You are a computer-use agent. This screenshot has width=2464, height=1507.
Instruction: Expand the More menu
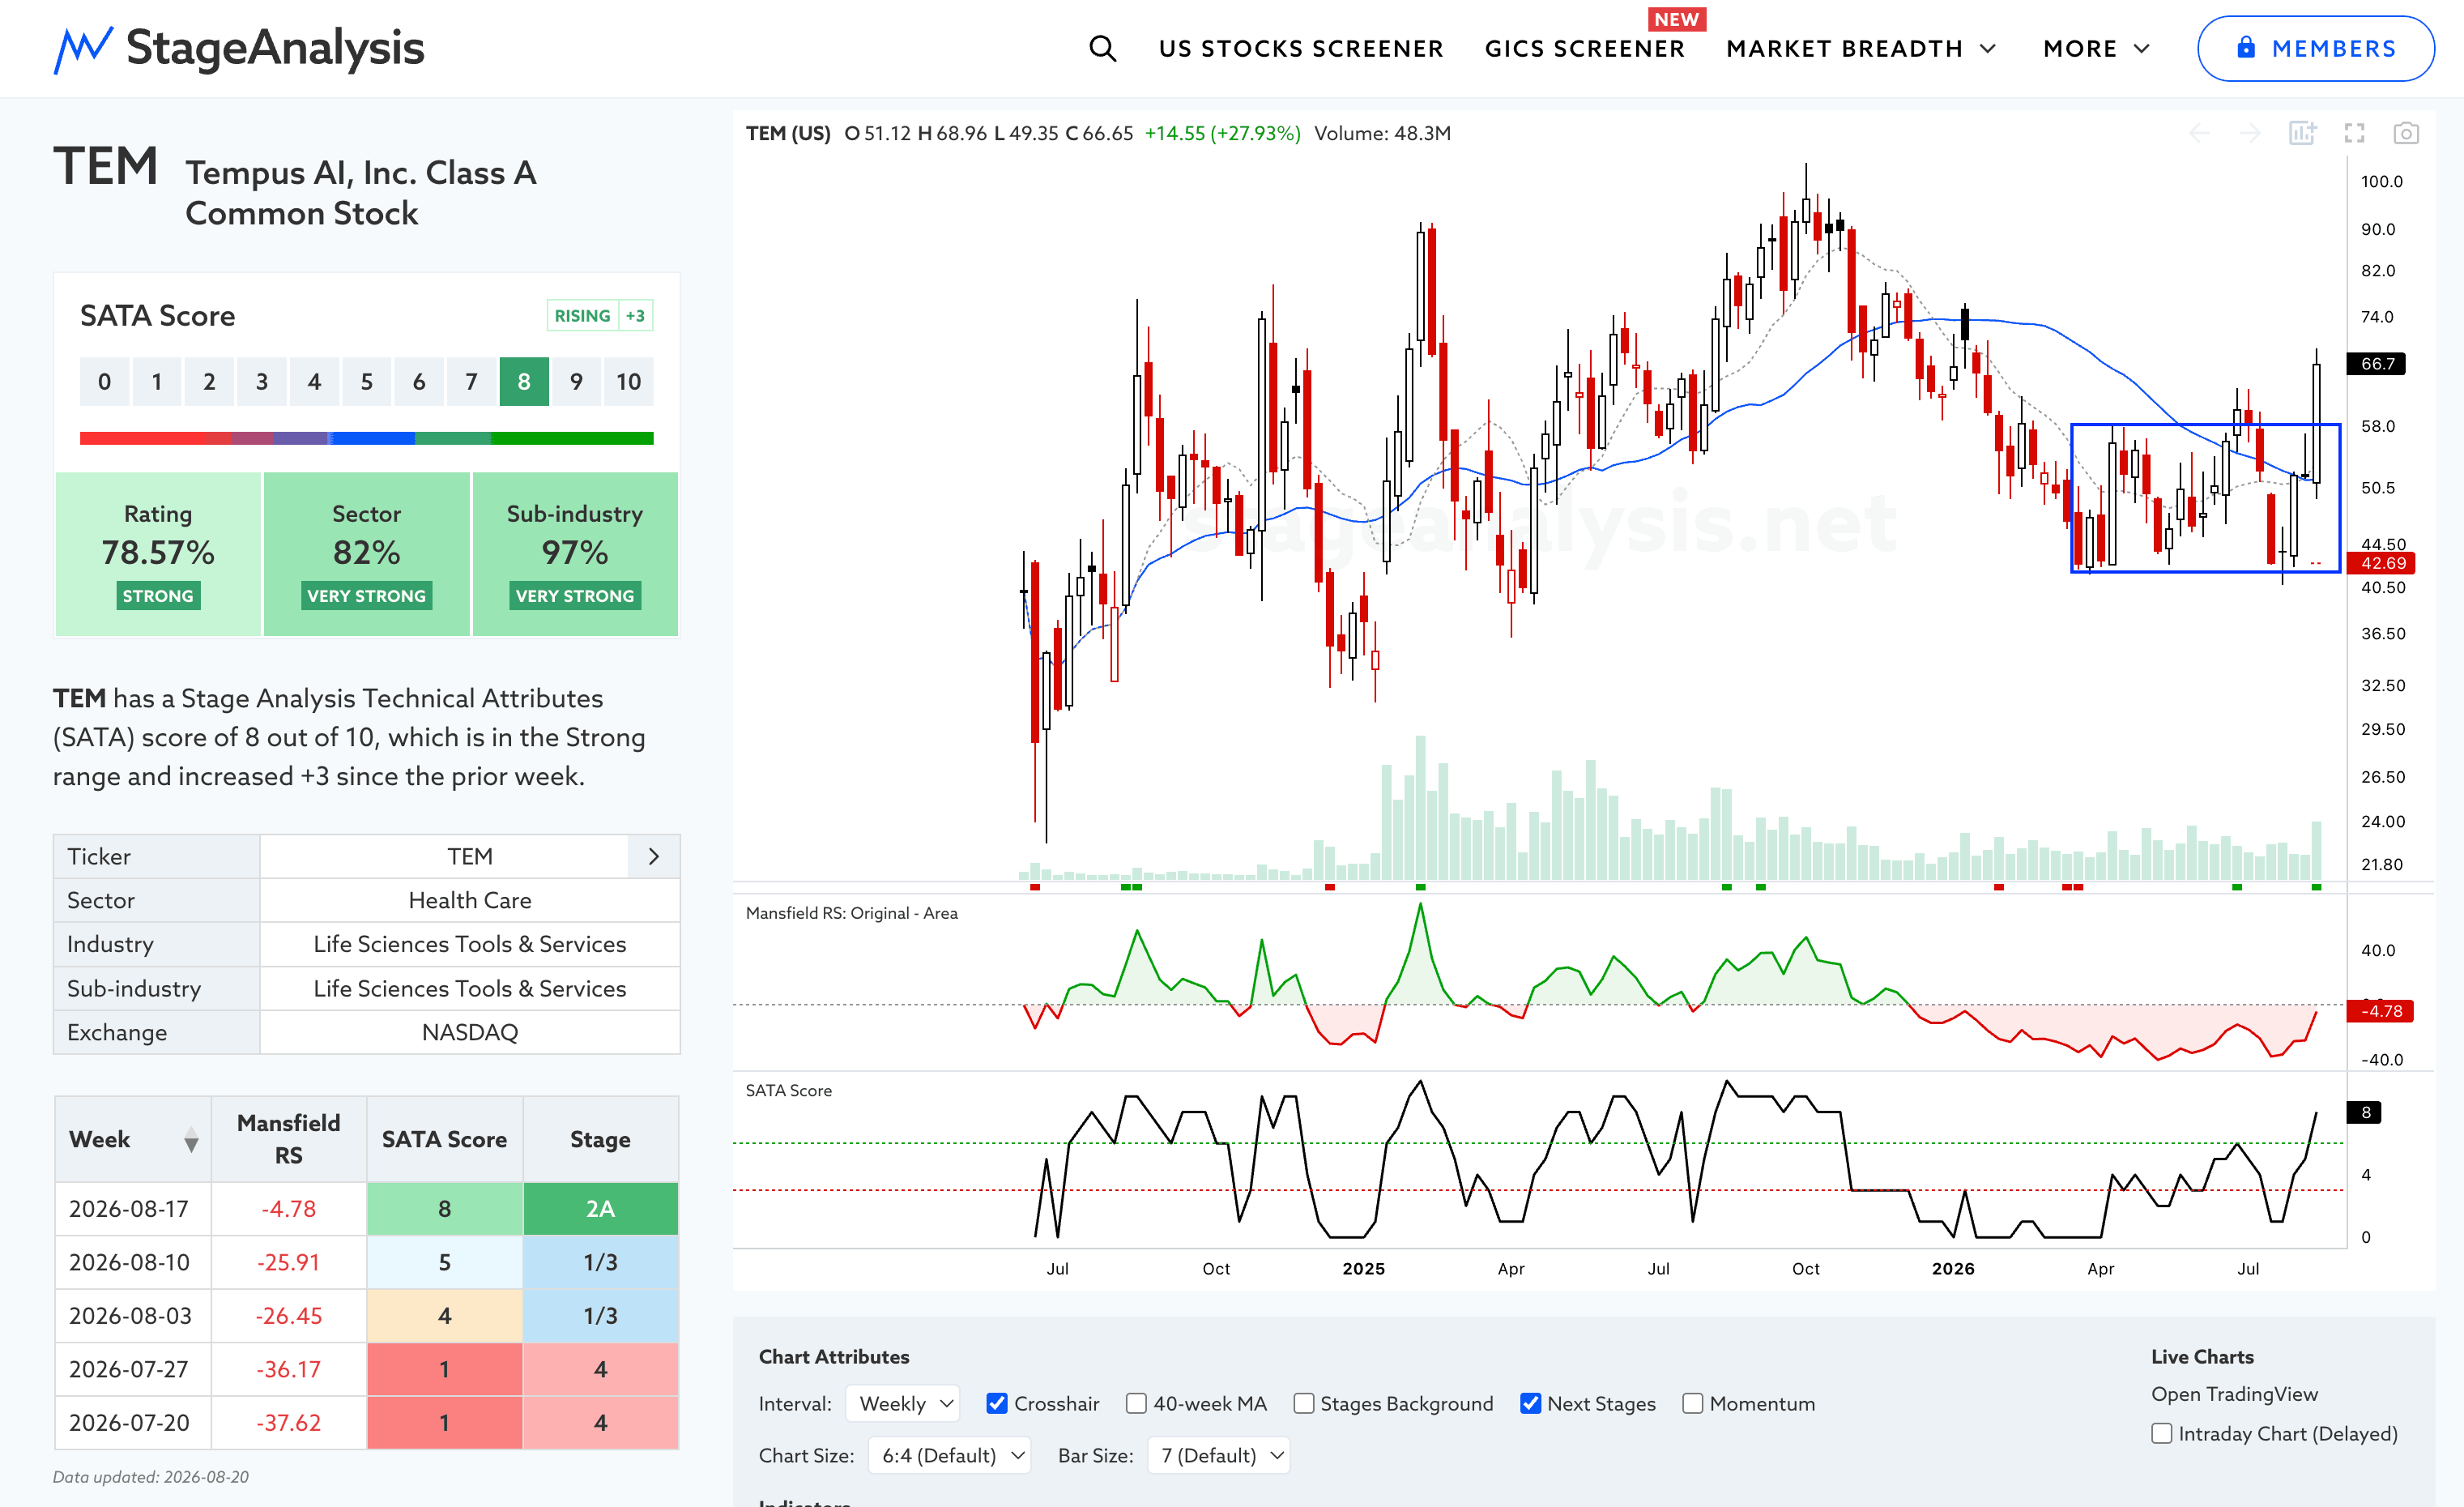point(2096,48)
